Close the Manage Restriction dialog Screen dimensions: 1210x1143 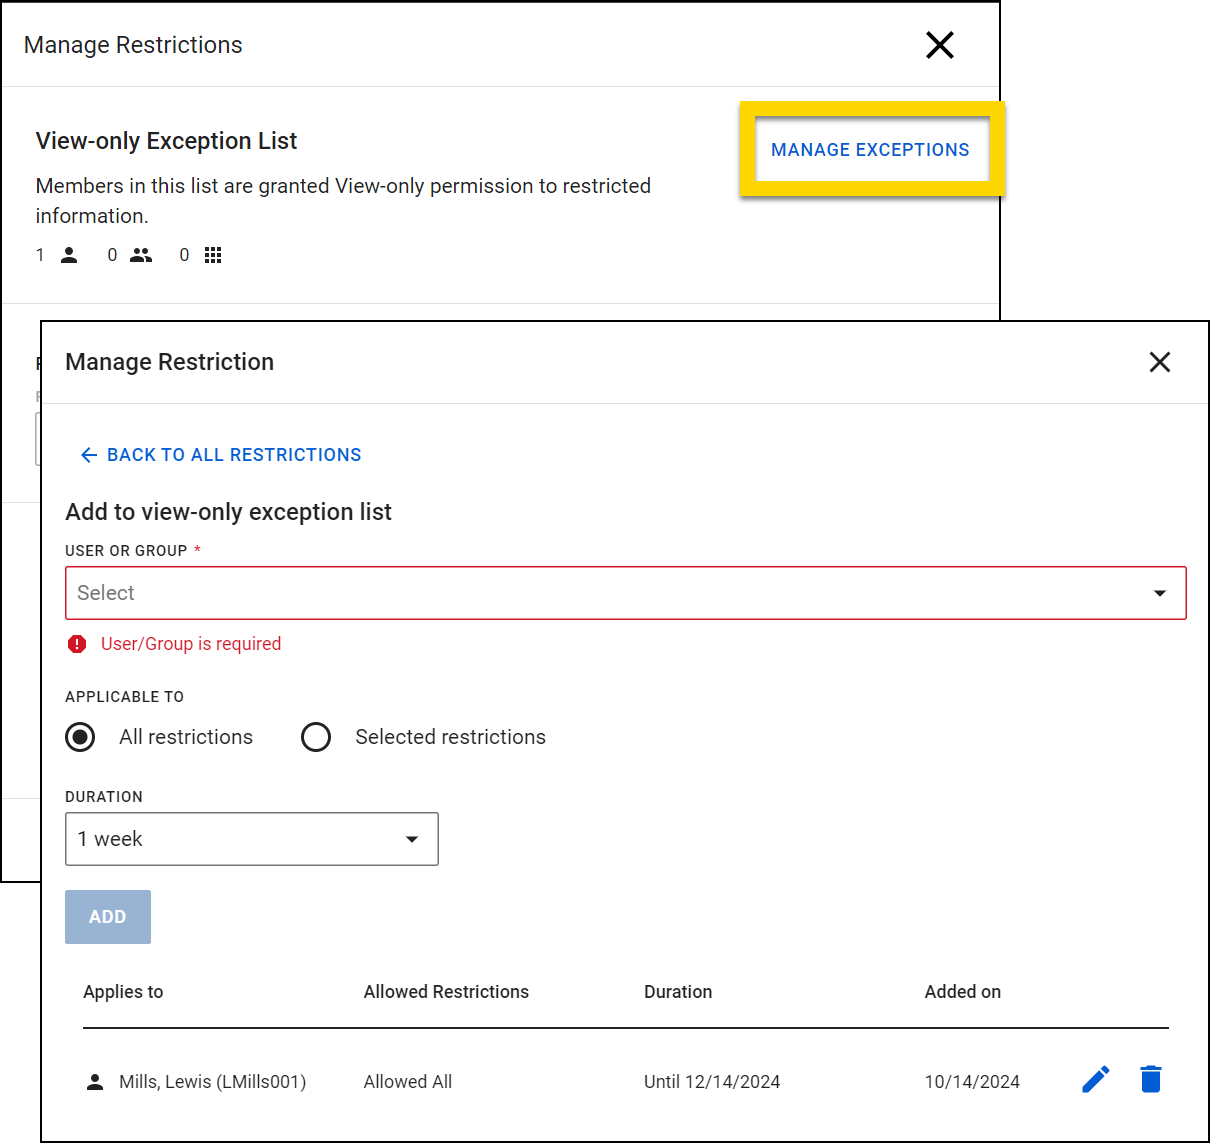pos(1159,362)
